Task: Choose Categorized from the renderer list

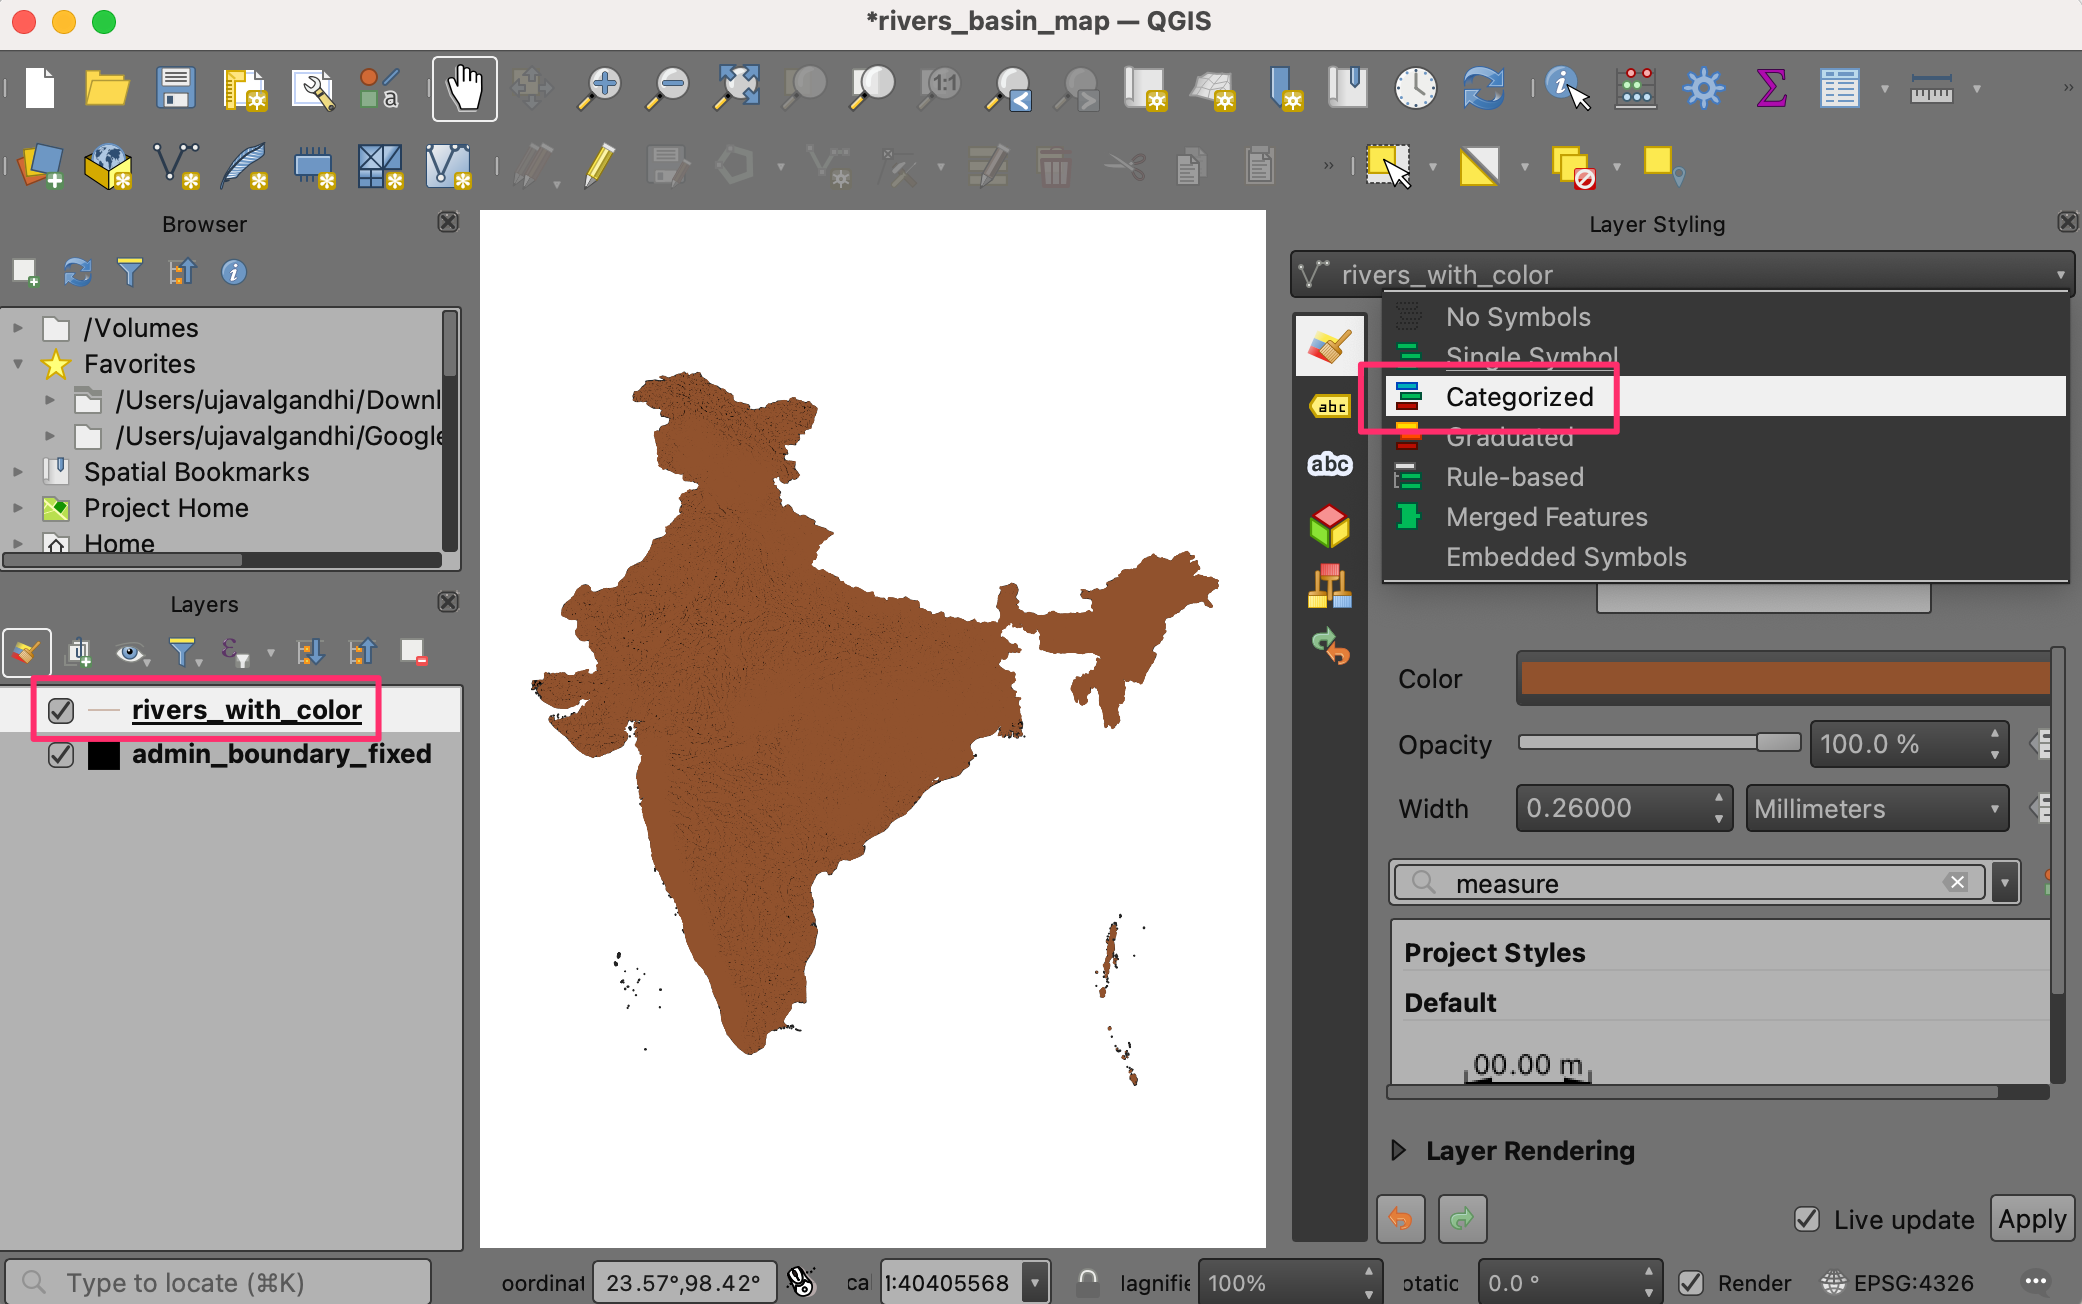Action: pos(1519,397)
